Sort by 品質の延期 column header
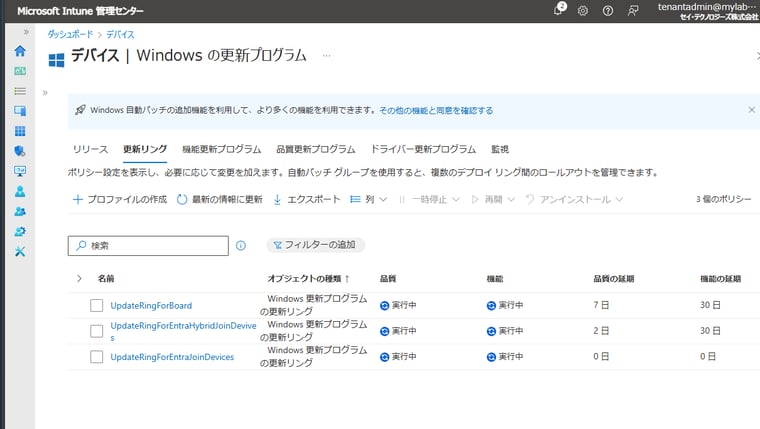 [x=614, y=279]
